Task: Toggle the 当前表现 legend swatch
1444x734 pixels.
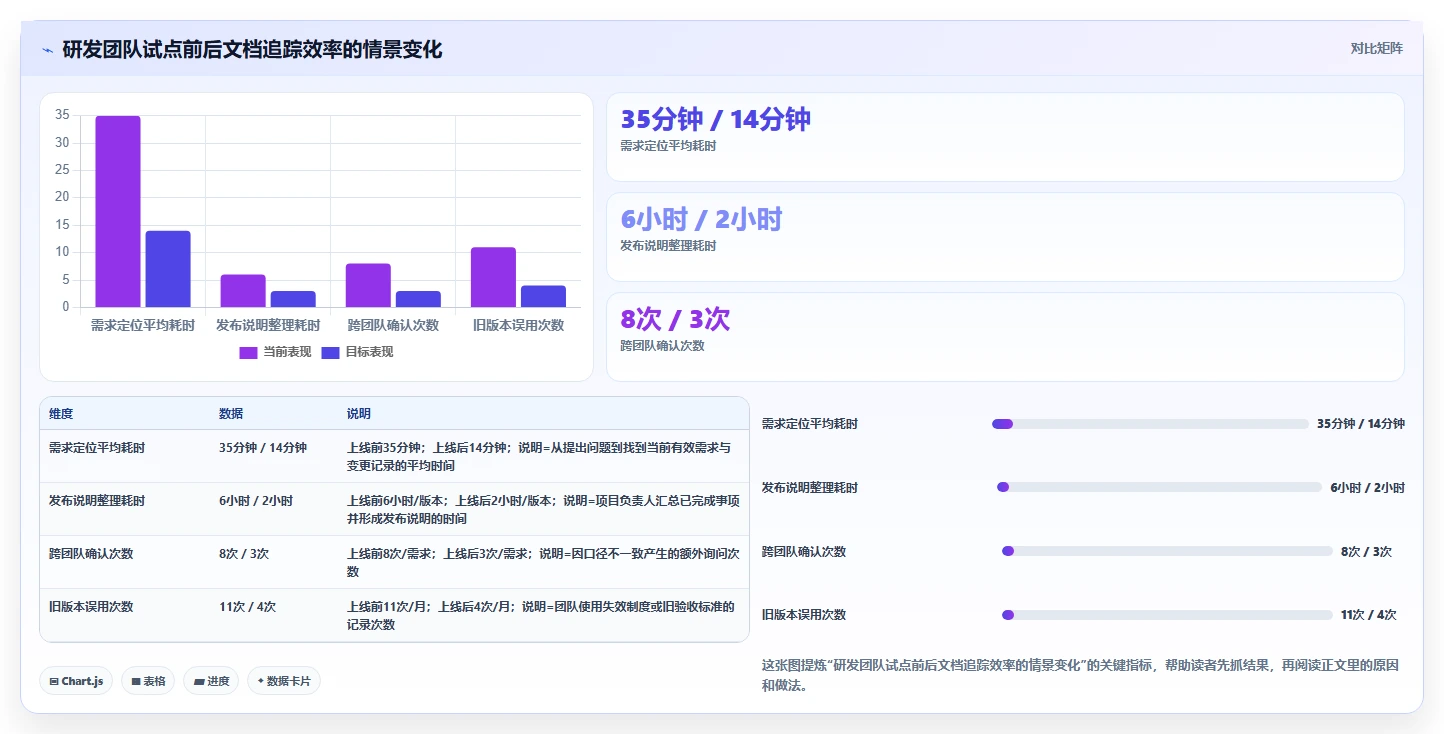Action: point(248,352)
